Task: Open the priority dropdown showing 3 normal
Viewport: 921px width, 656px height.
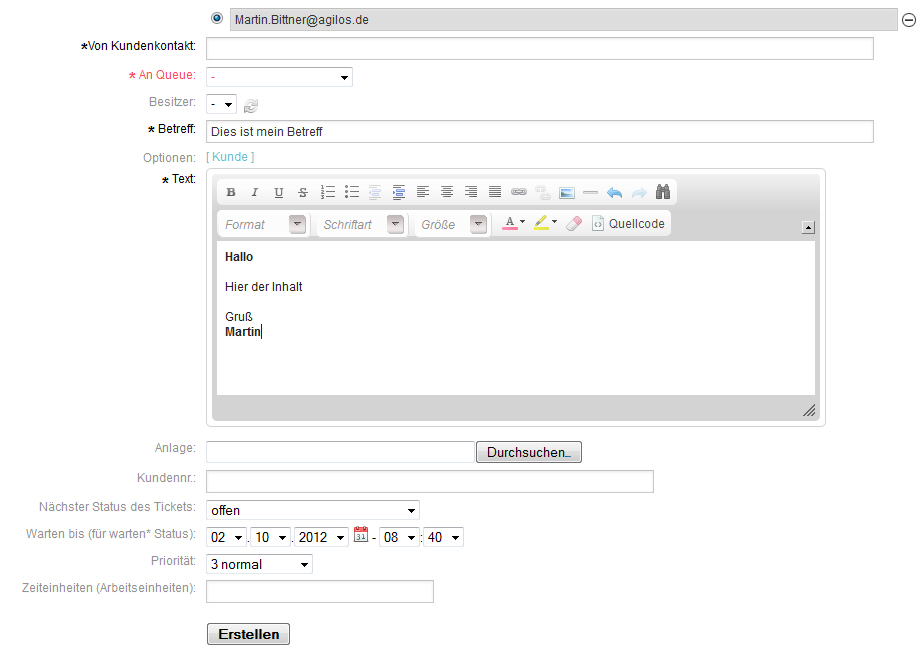Action: [x=260, y=564]
